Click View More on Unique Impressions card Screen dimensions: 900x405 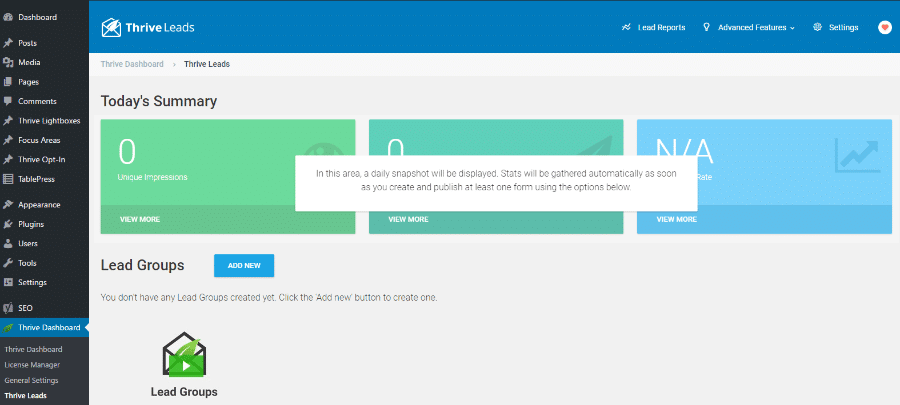[x=140, y=219]
